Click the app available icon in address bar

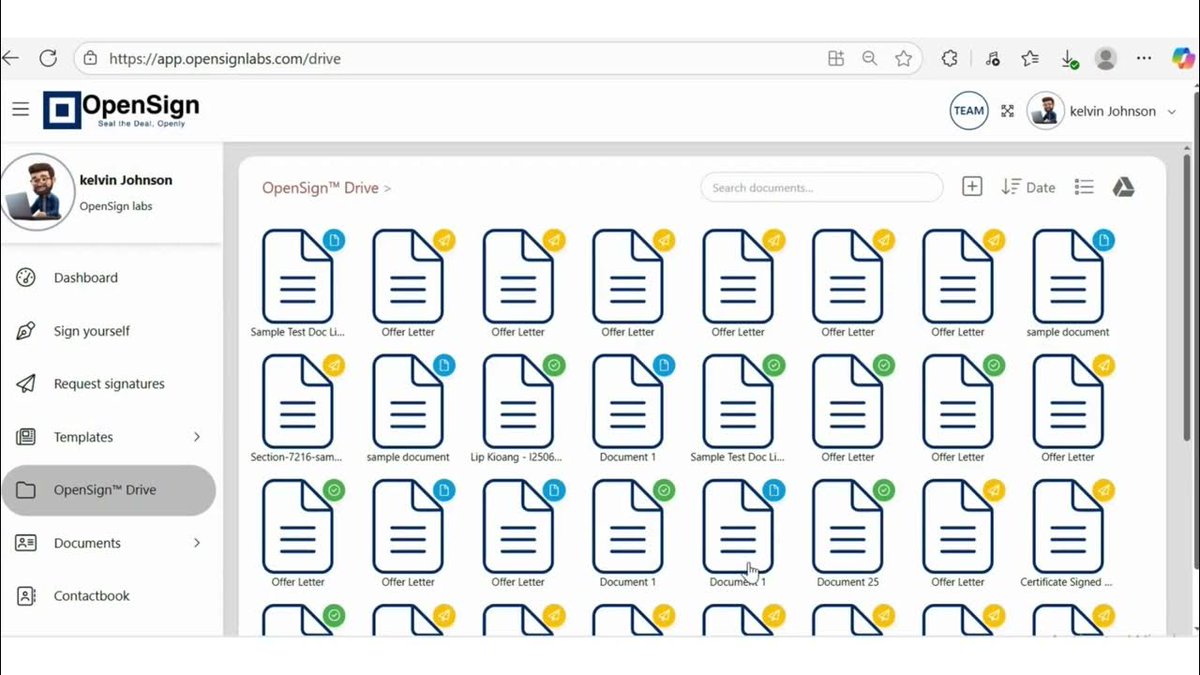(836, 59)
